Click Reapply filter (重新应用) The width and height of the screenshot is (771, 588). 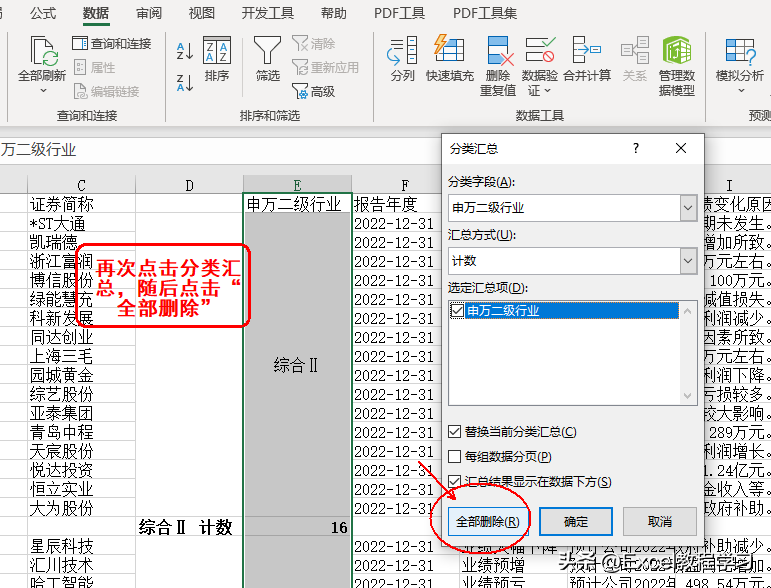point(325,67)
